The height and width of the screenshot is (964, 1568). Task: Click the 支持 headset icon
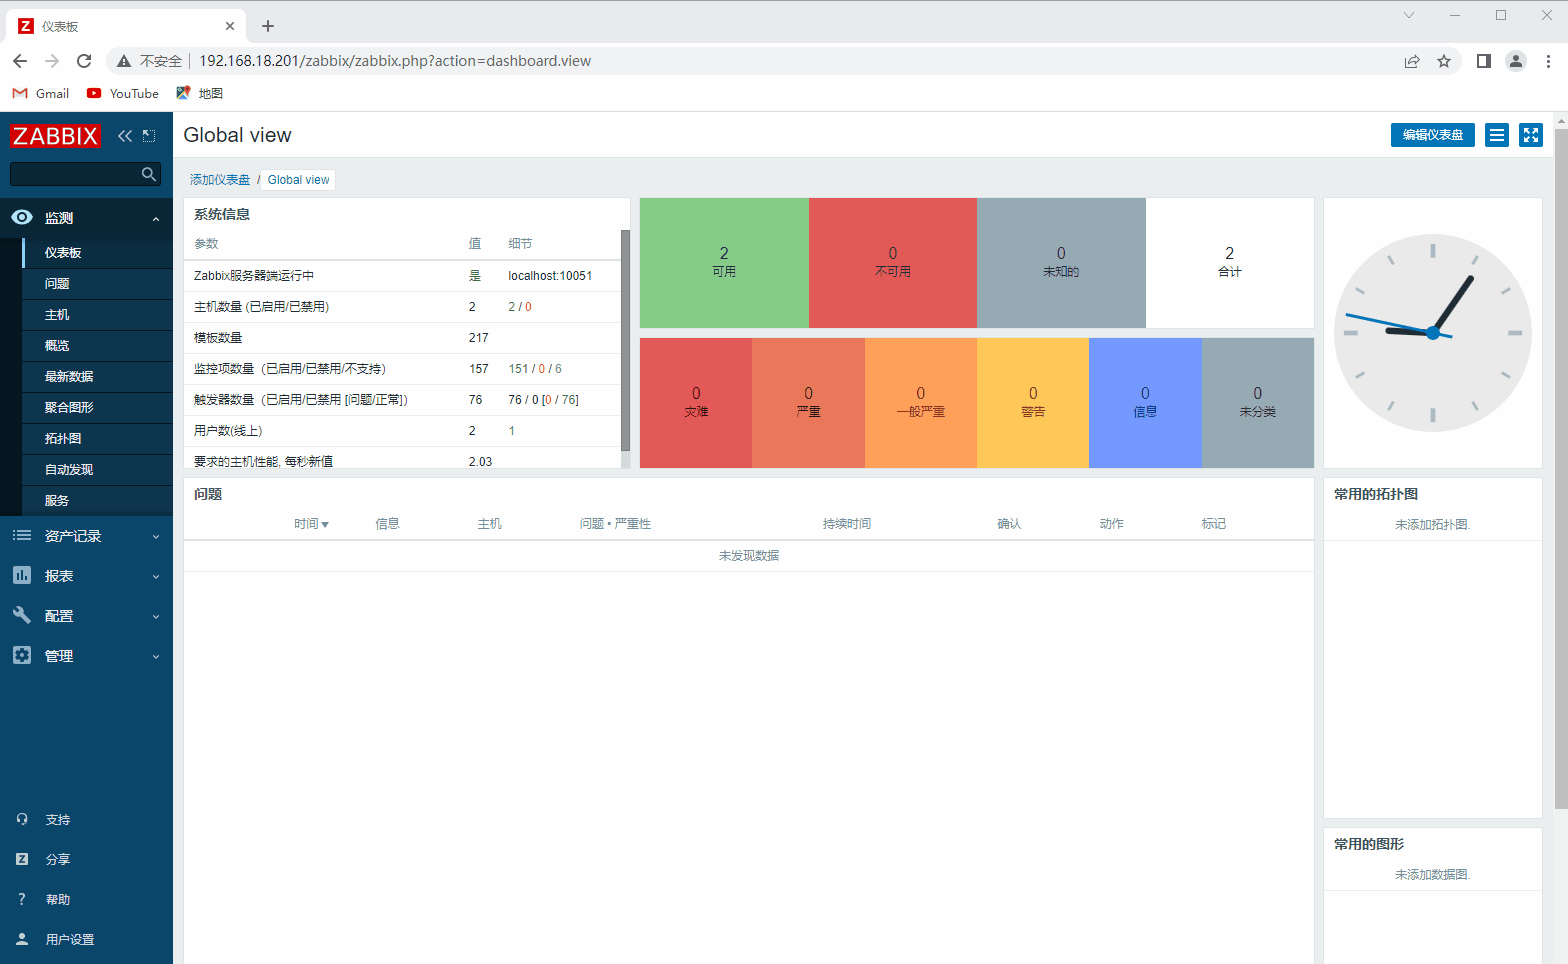click(22, 819)
